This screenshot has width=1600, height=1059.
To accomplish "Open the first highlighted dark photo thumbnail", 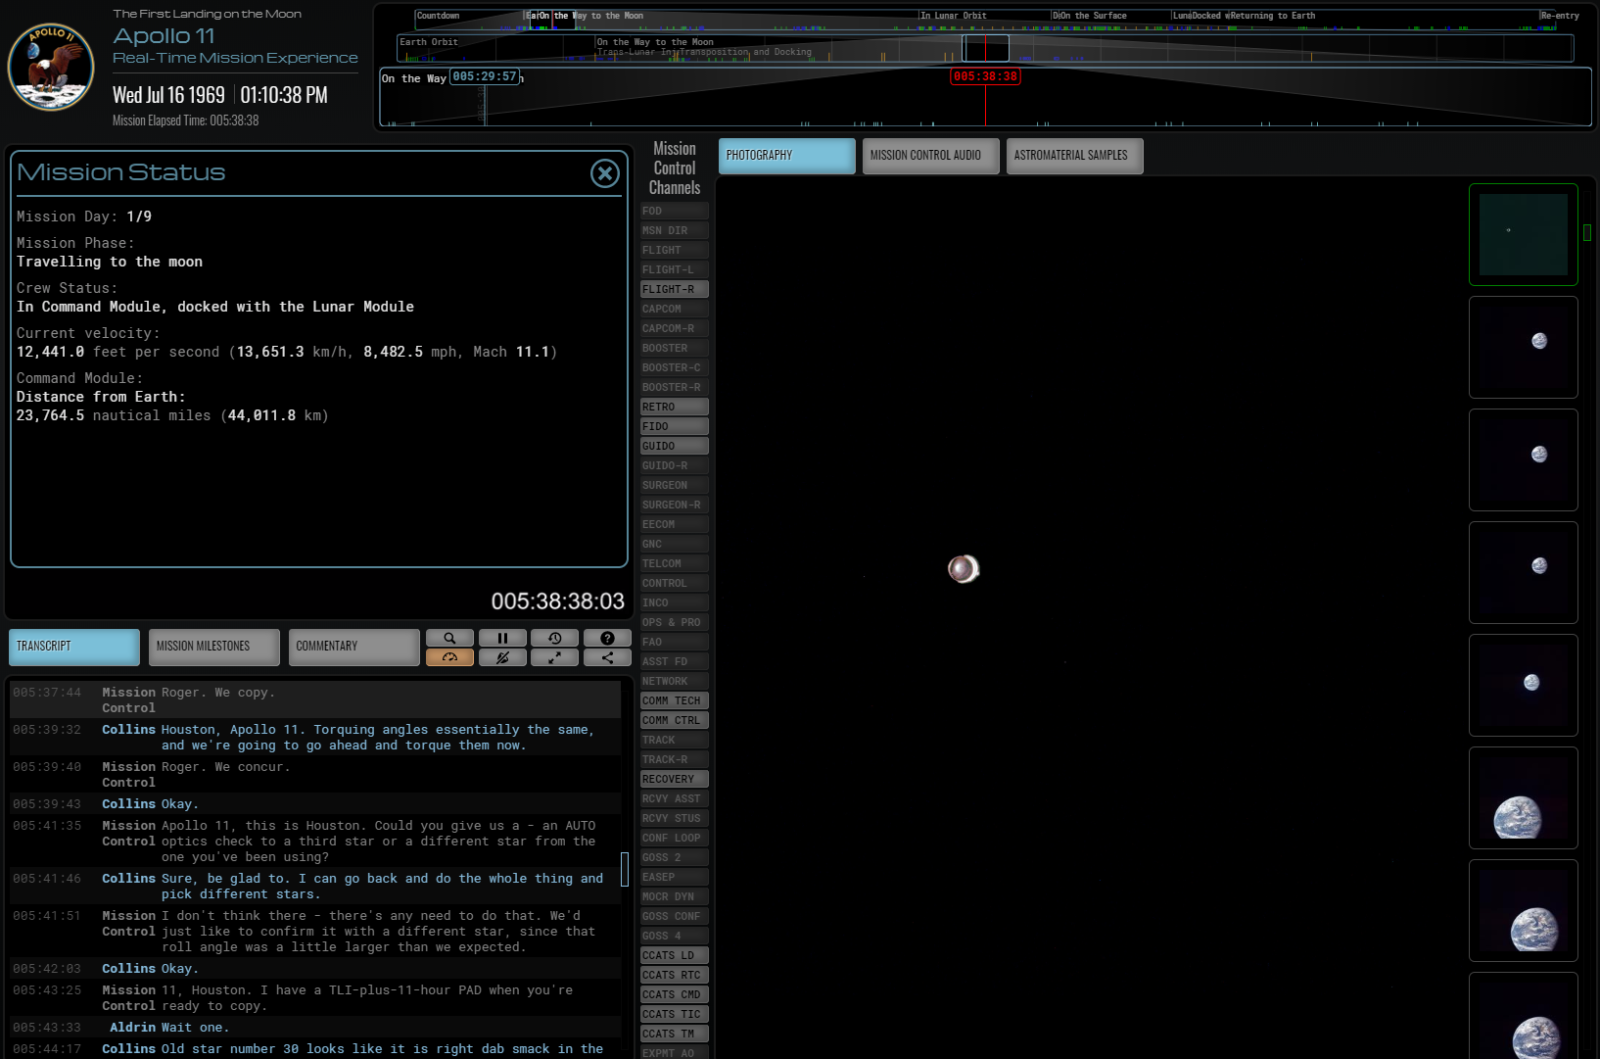I will pos(1523,234).
